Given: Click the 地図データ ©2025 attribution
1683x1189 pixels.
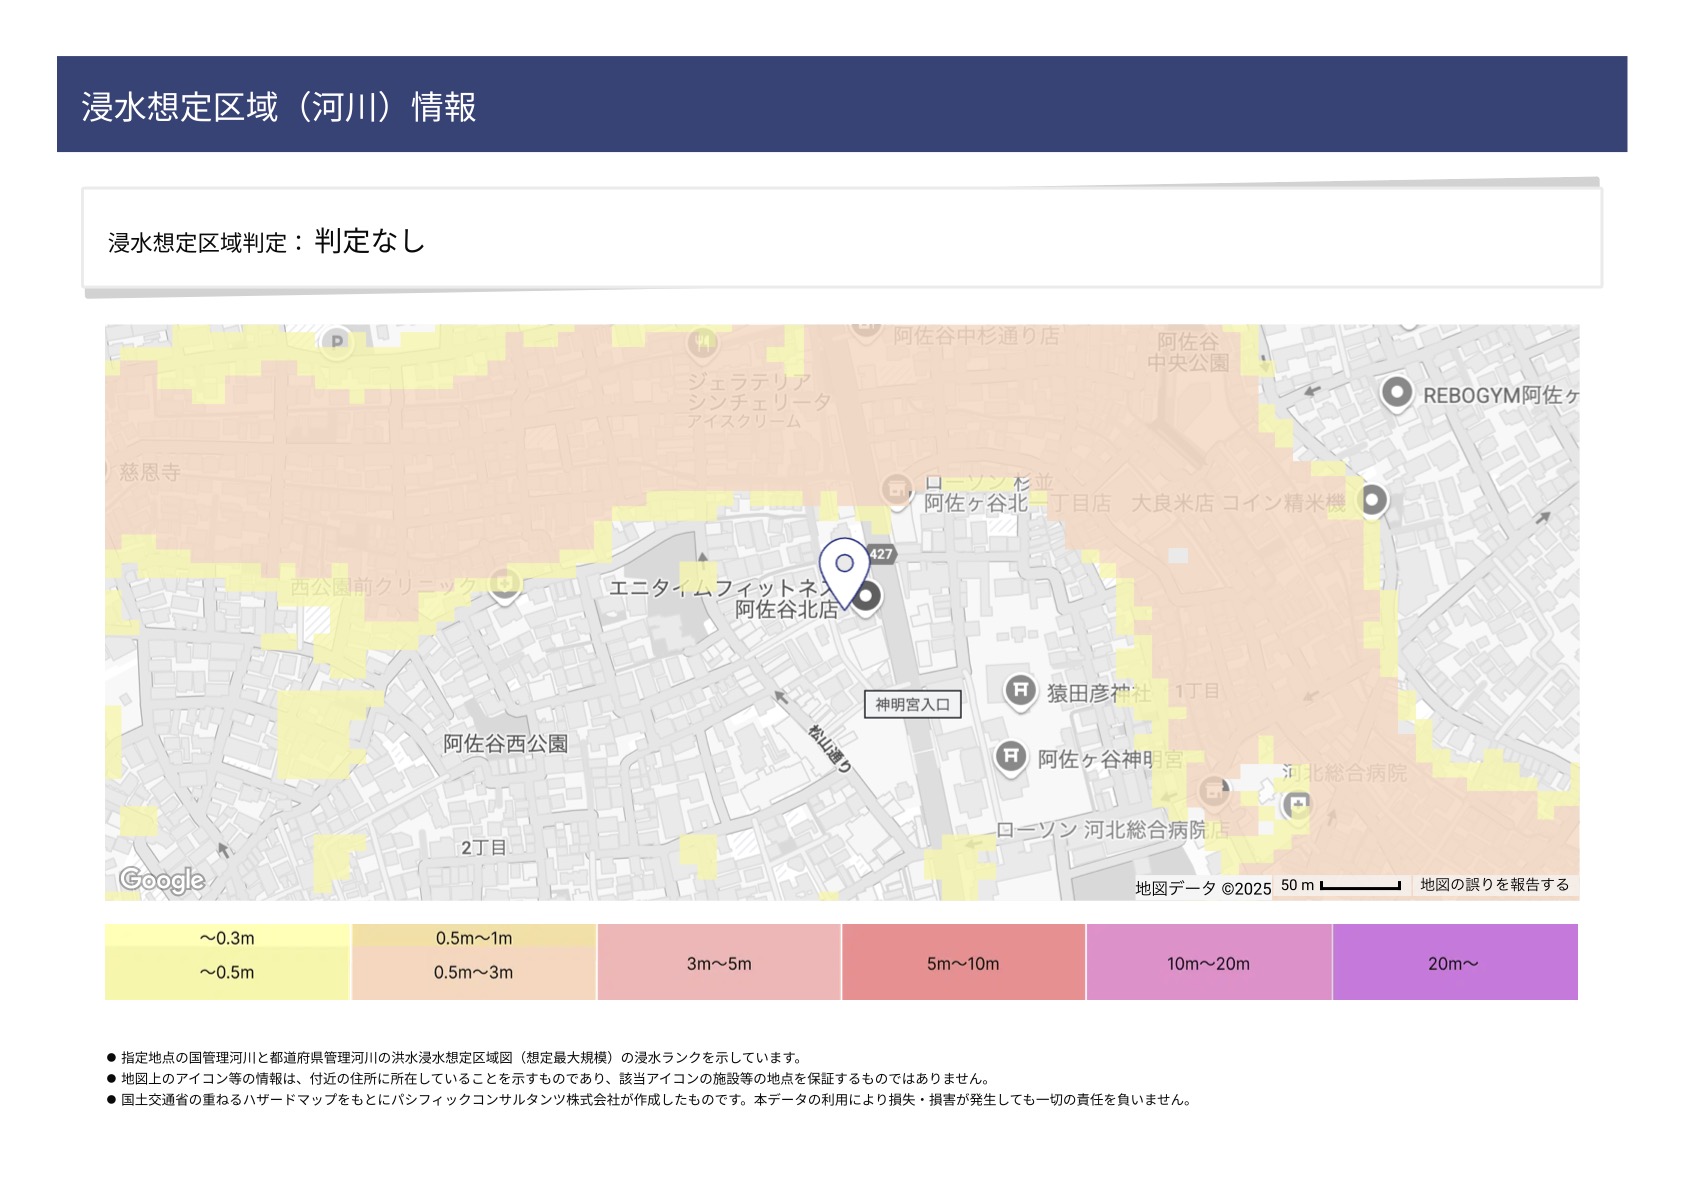Looking at the screenshot, I should pyautogui.click(x=1202, y=888).
